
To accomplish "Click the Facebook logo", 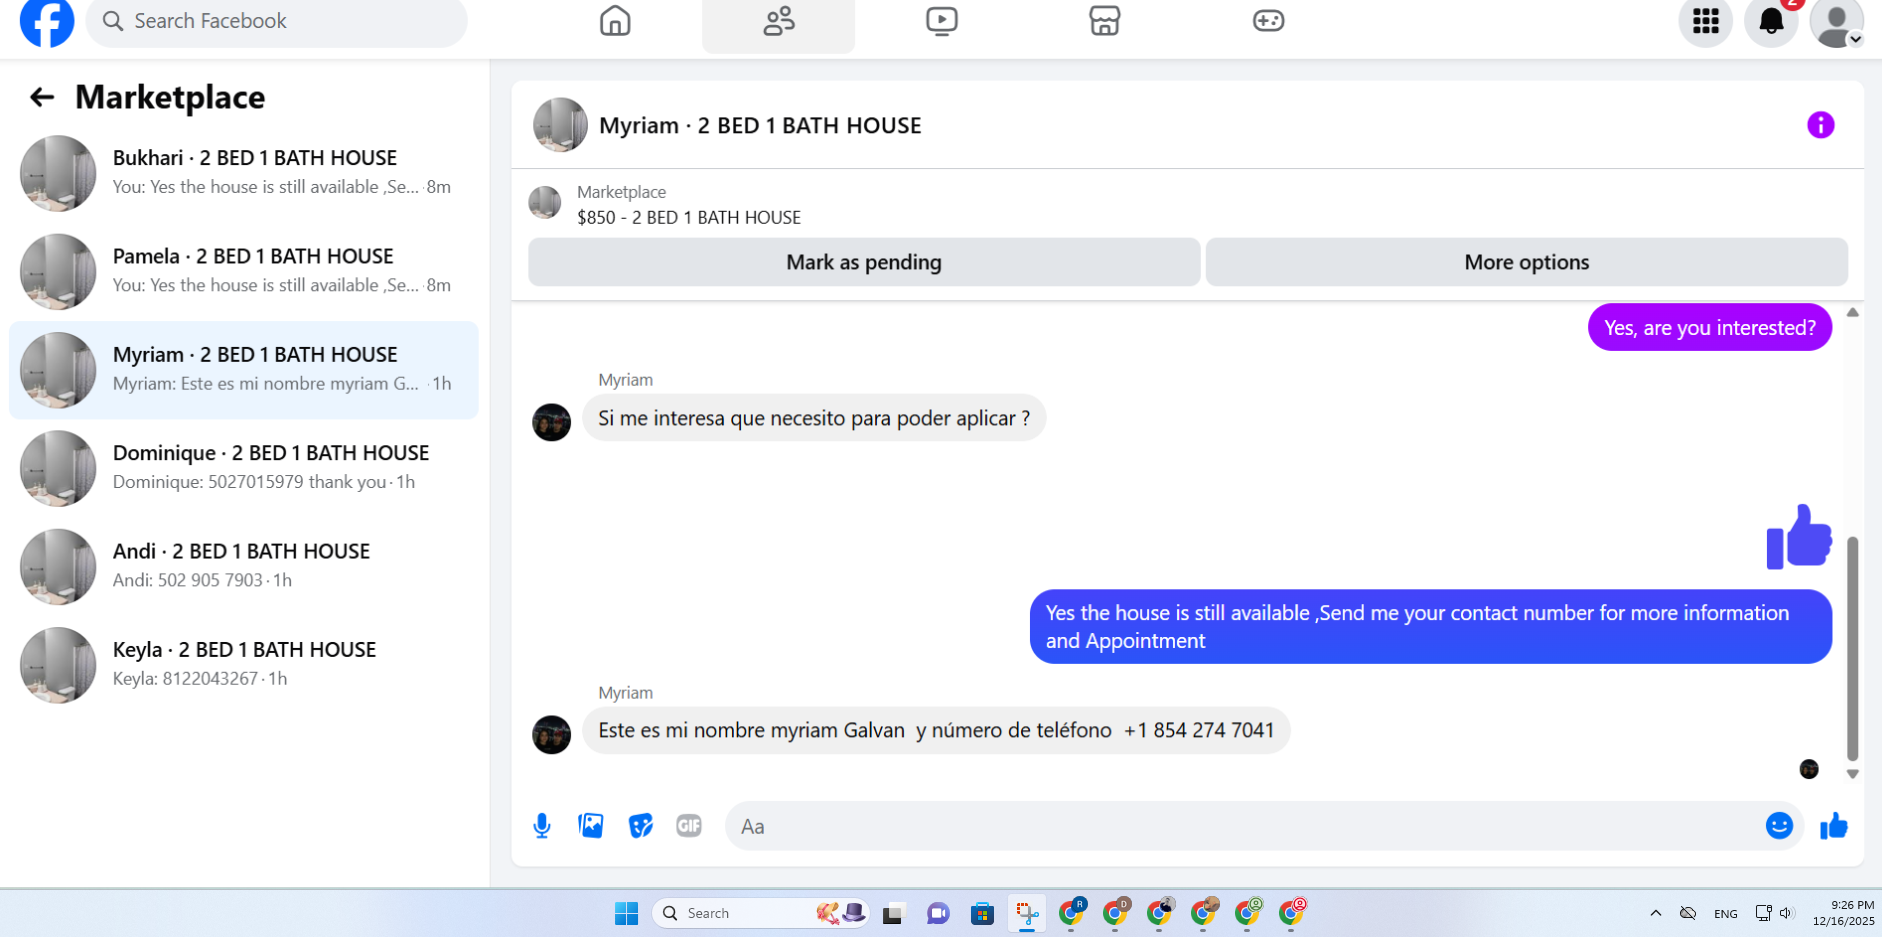I will (47, 21).
